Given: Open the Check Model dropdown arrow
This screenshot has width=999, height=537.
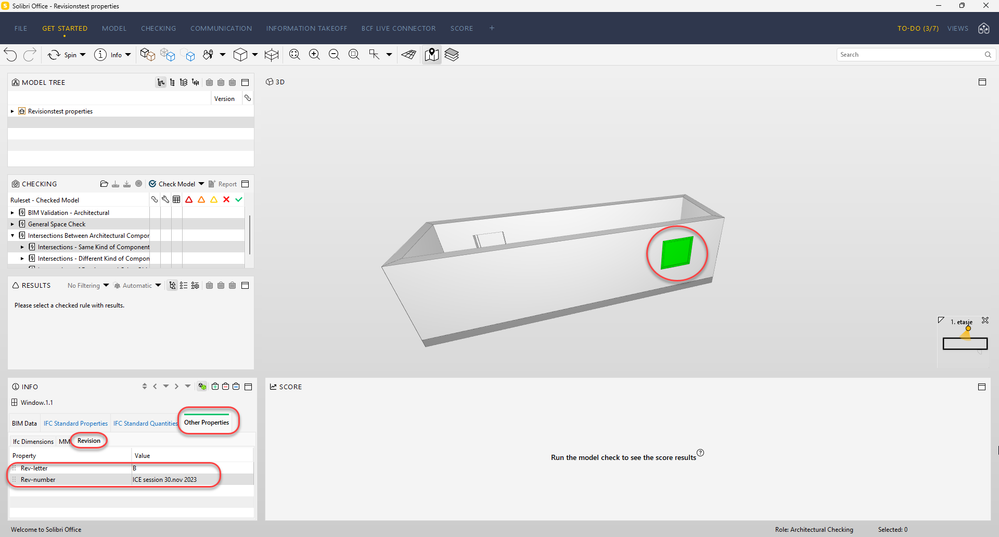Looking at the screenshot, I should point(201,183).
